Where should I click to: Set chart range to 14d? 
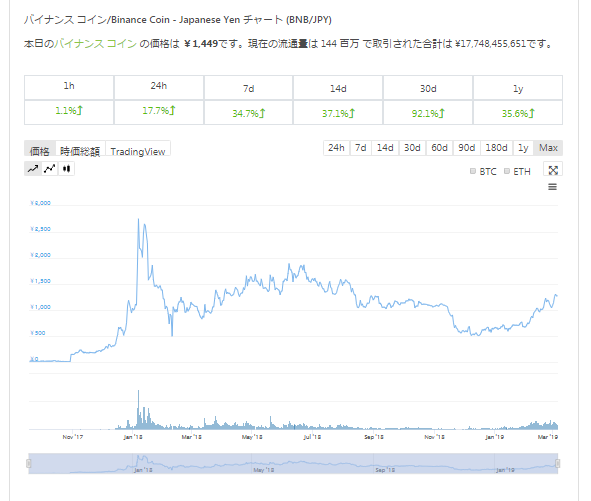385,148
